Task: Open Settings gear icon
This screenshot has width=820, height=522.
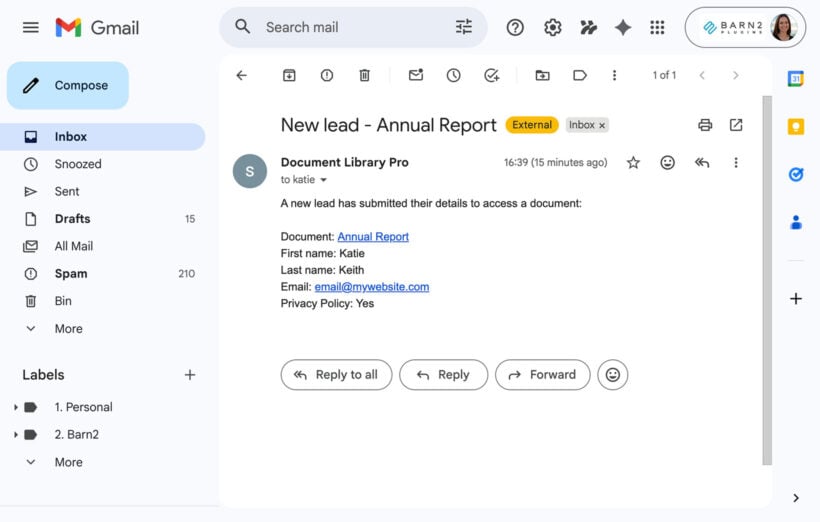Action: point(553,27)
